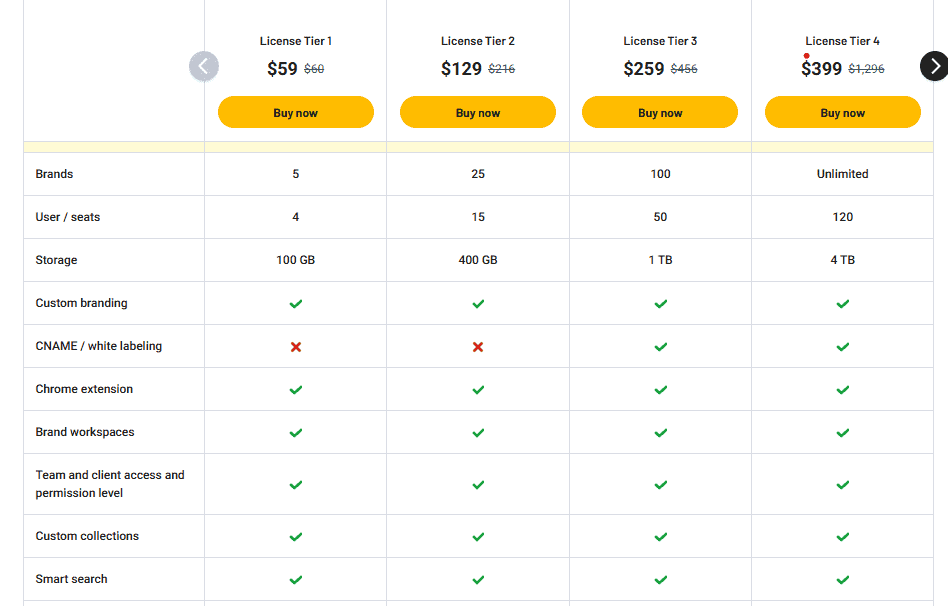Screen dimensions: 948x606
Task: Click Buy now for License Tier 4
Action: coord(842,112)
